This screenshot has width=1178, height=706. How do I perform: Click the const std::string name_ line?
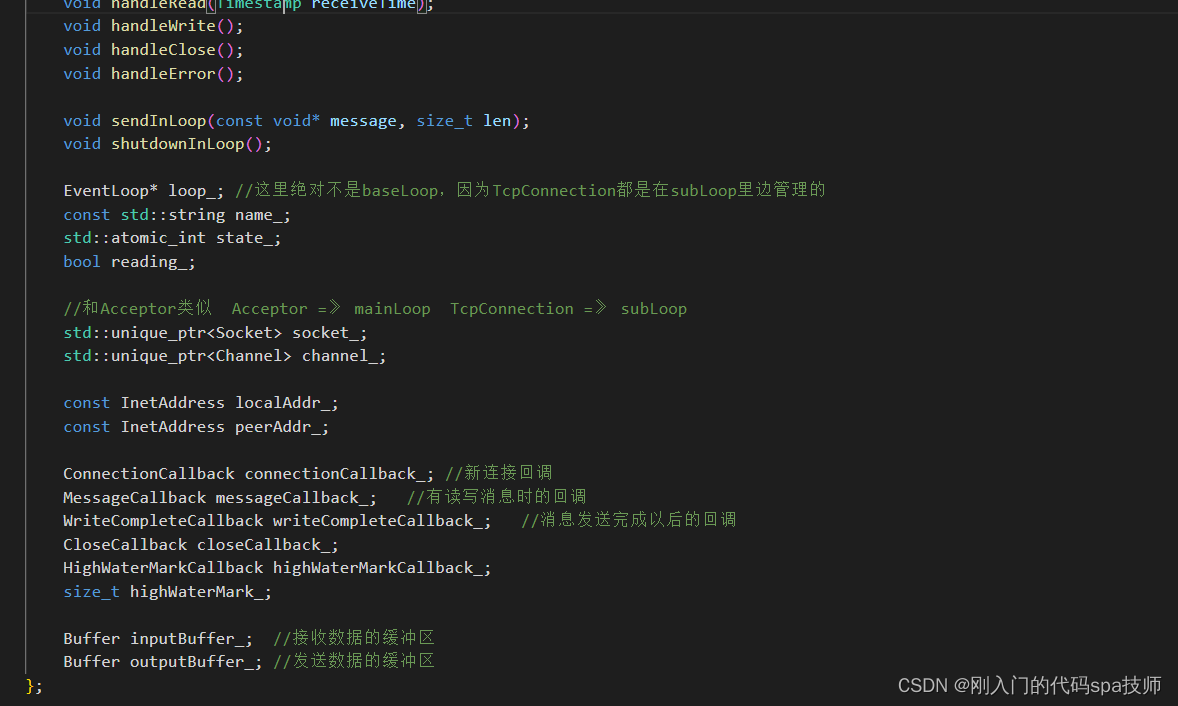pos(177,215)
